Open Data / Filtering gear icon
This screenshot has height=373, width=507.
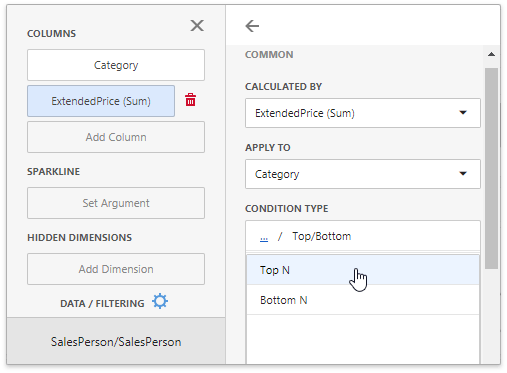pos(160,301)
